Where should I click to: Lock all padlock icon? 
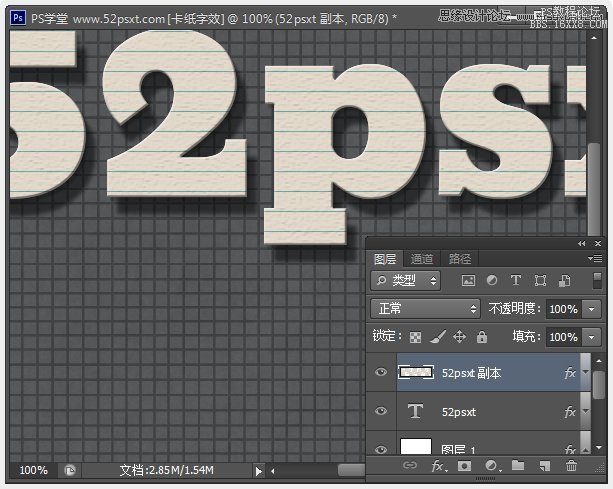tap(482, 337)
